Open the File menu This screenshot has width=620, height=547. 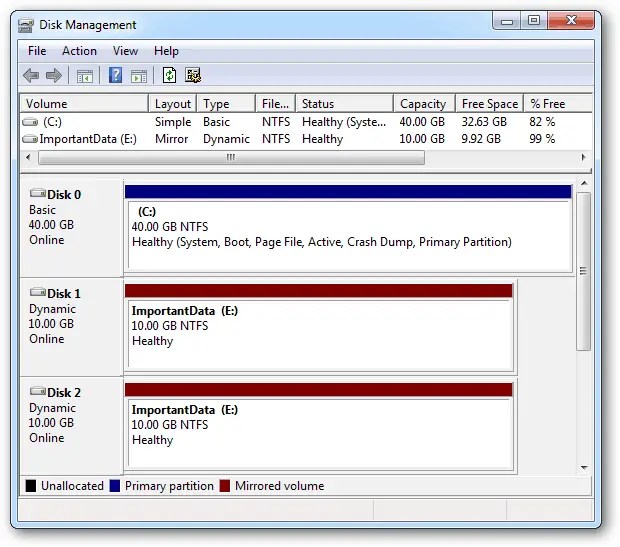[x=37, y=51]
